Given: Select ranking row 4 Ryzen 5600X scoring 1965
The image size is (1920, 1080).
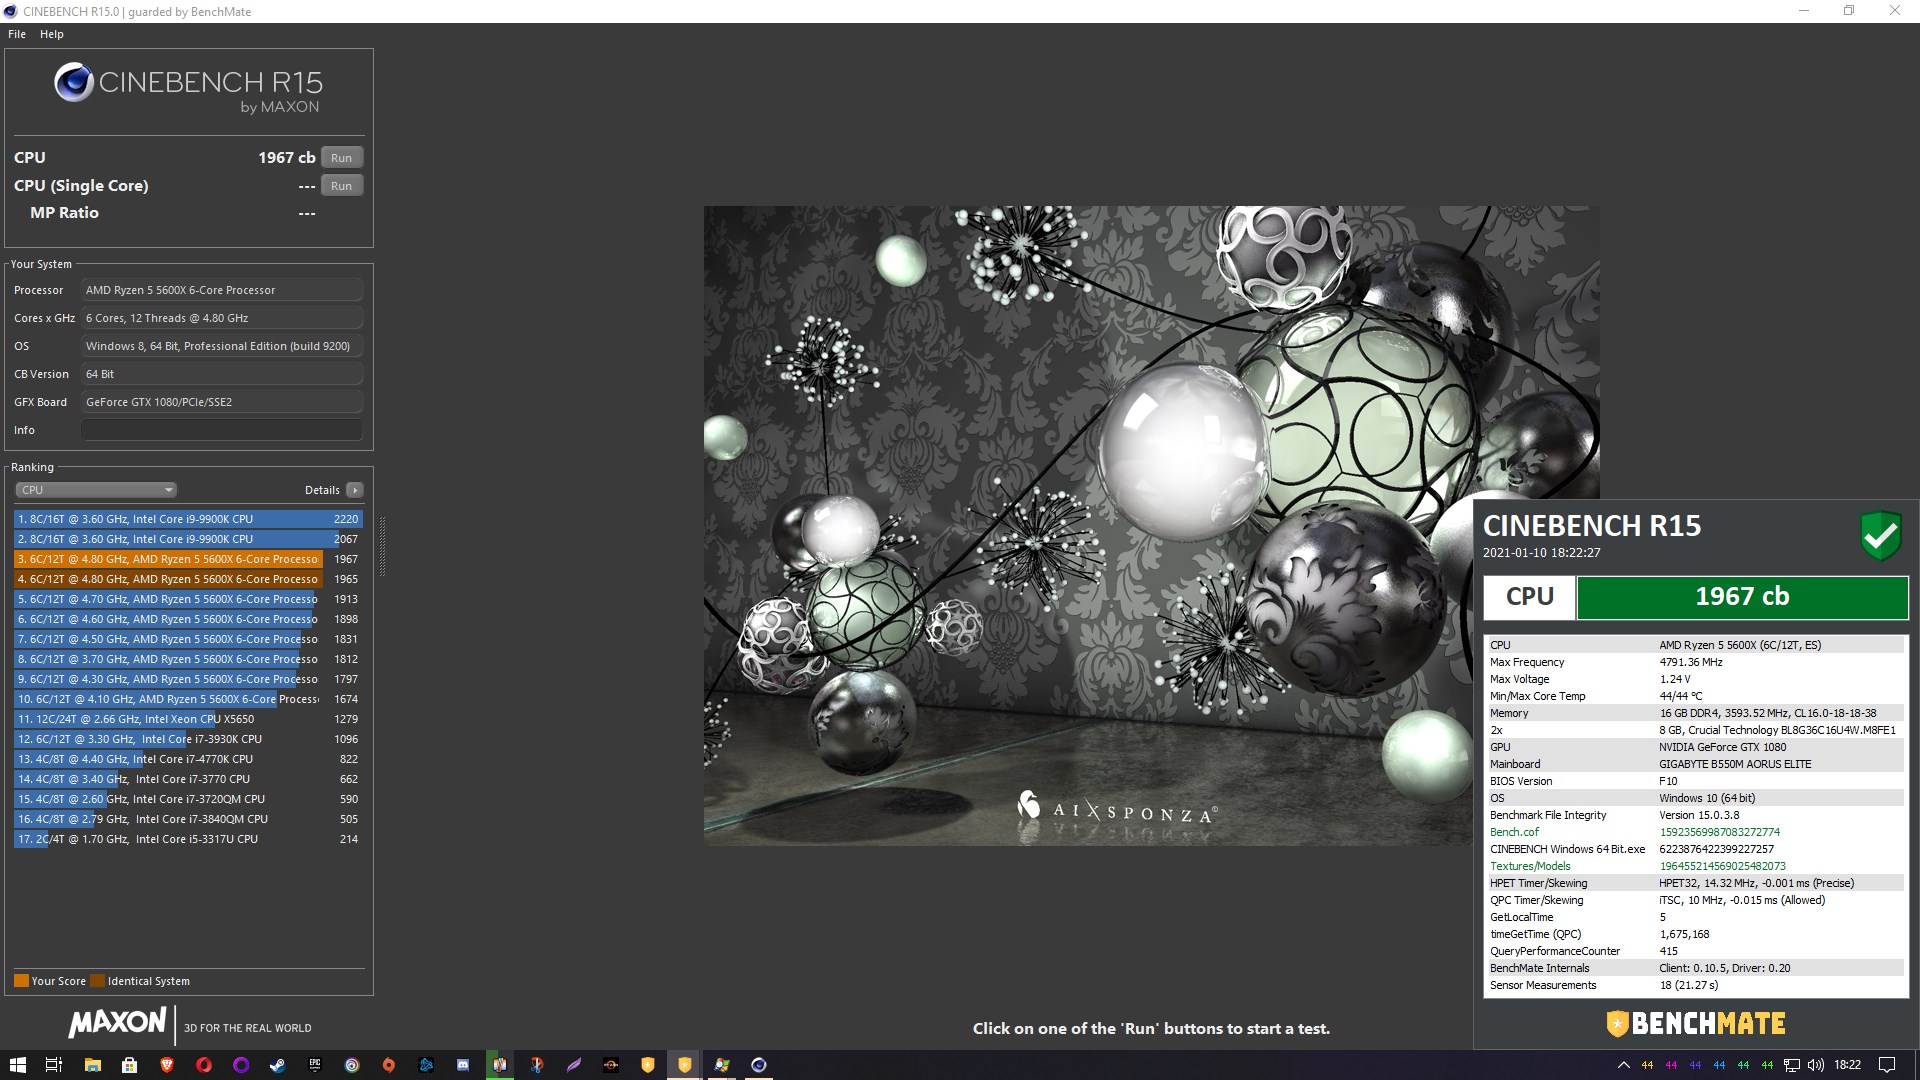Looking at the screenshot, I should 188,579.
